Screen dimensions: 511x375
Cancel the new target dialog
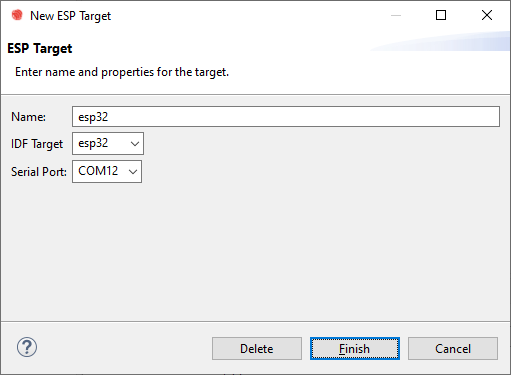tap(453, 349)
